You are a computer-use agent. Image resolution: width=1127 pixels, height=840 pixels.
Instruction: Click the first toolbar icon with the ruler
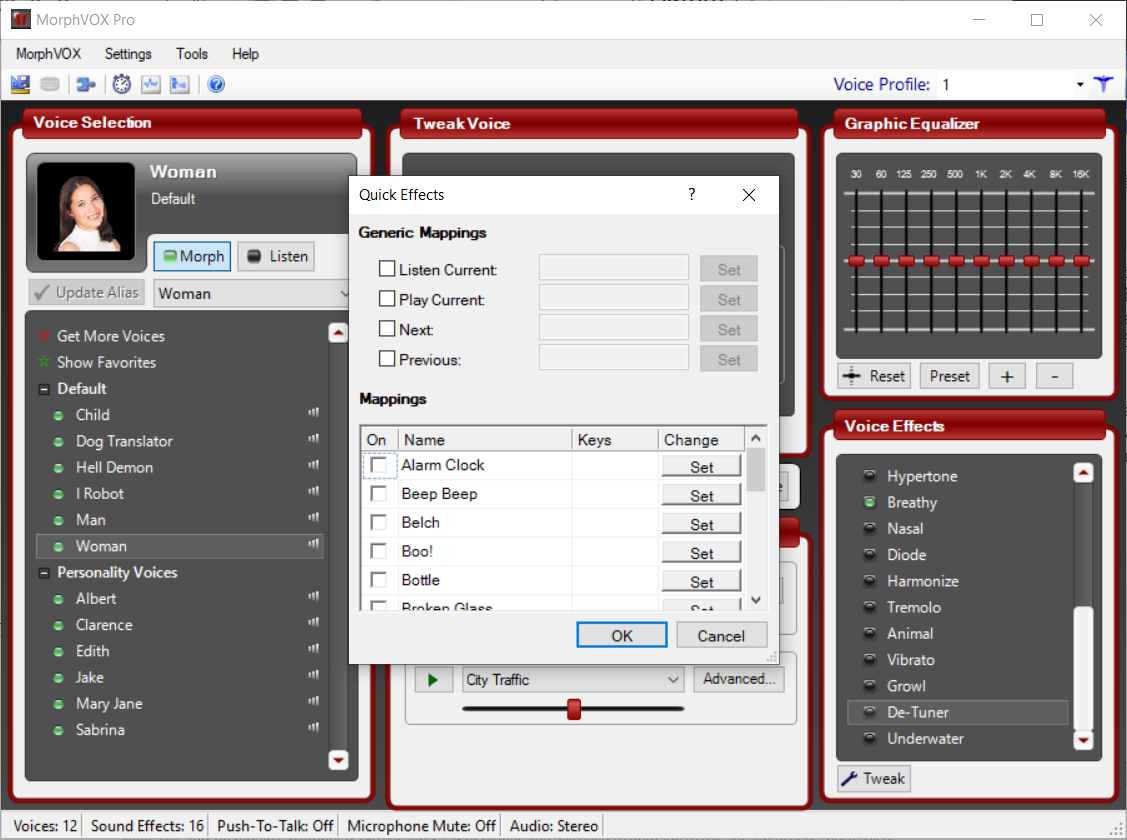point(21,85)
